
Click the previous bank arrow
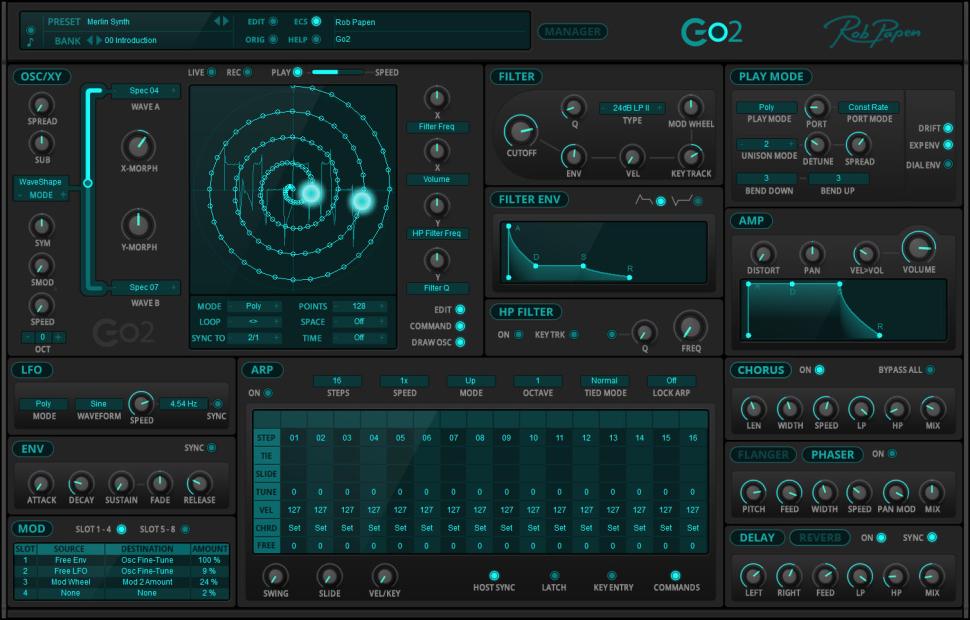pos(89,40)
